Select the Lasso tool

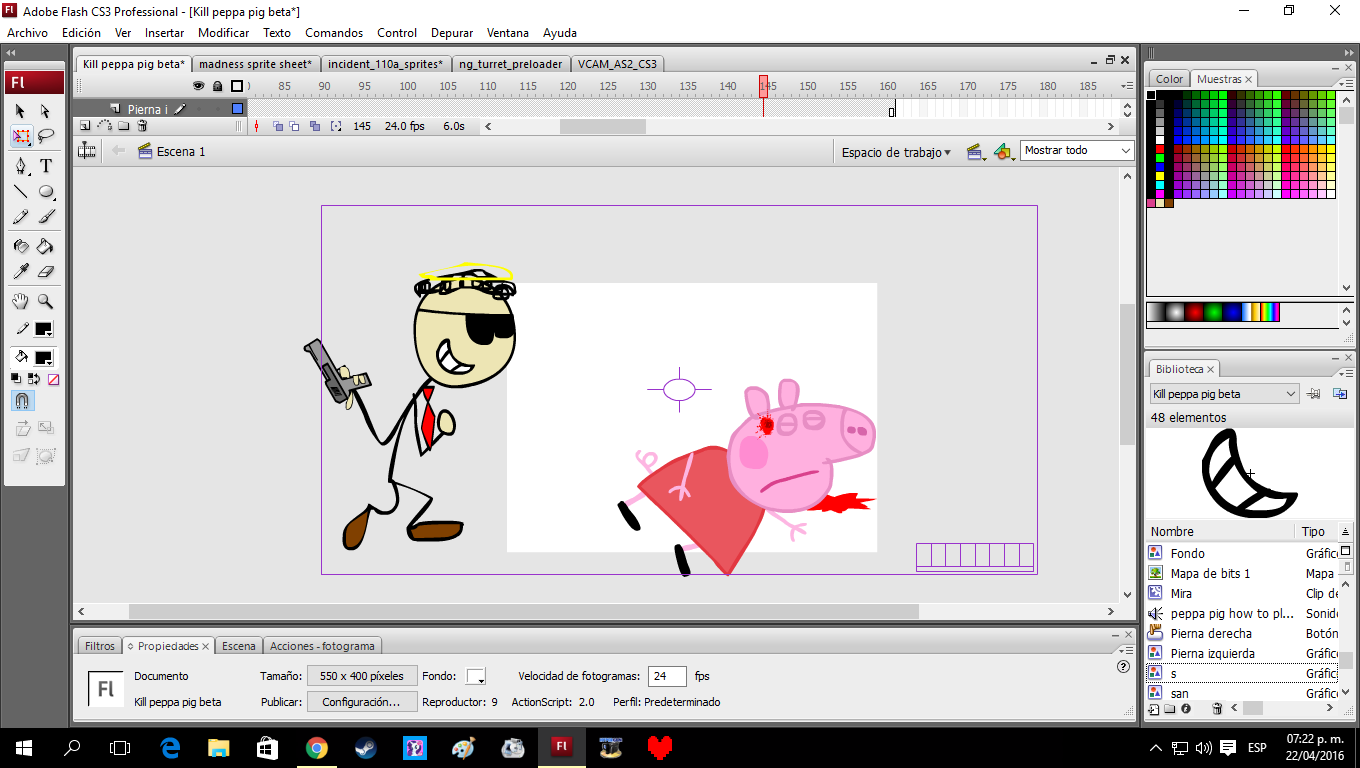pyautogui.click(x=45, y=136)
